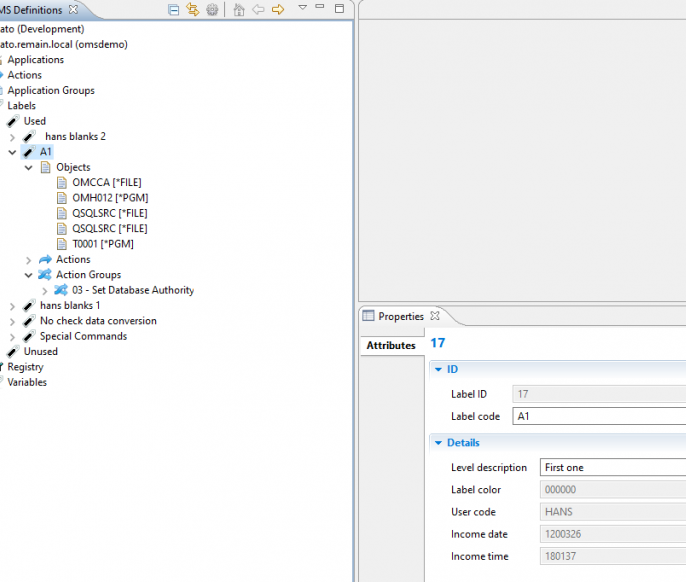
Task: Click the Action Groups shuffle icon
Action: 45,275
